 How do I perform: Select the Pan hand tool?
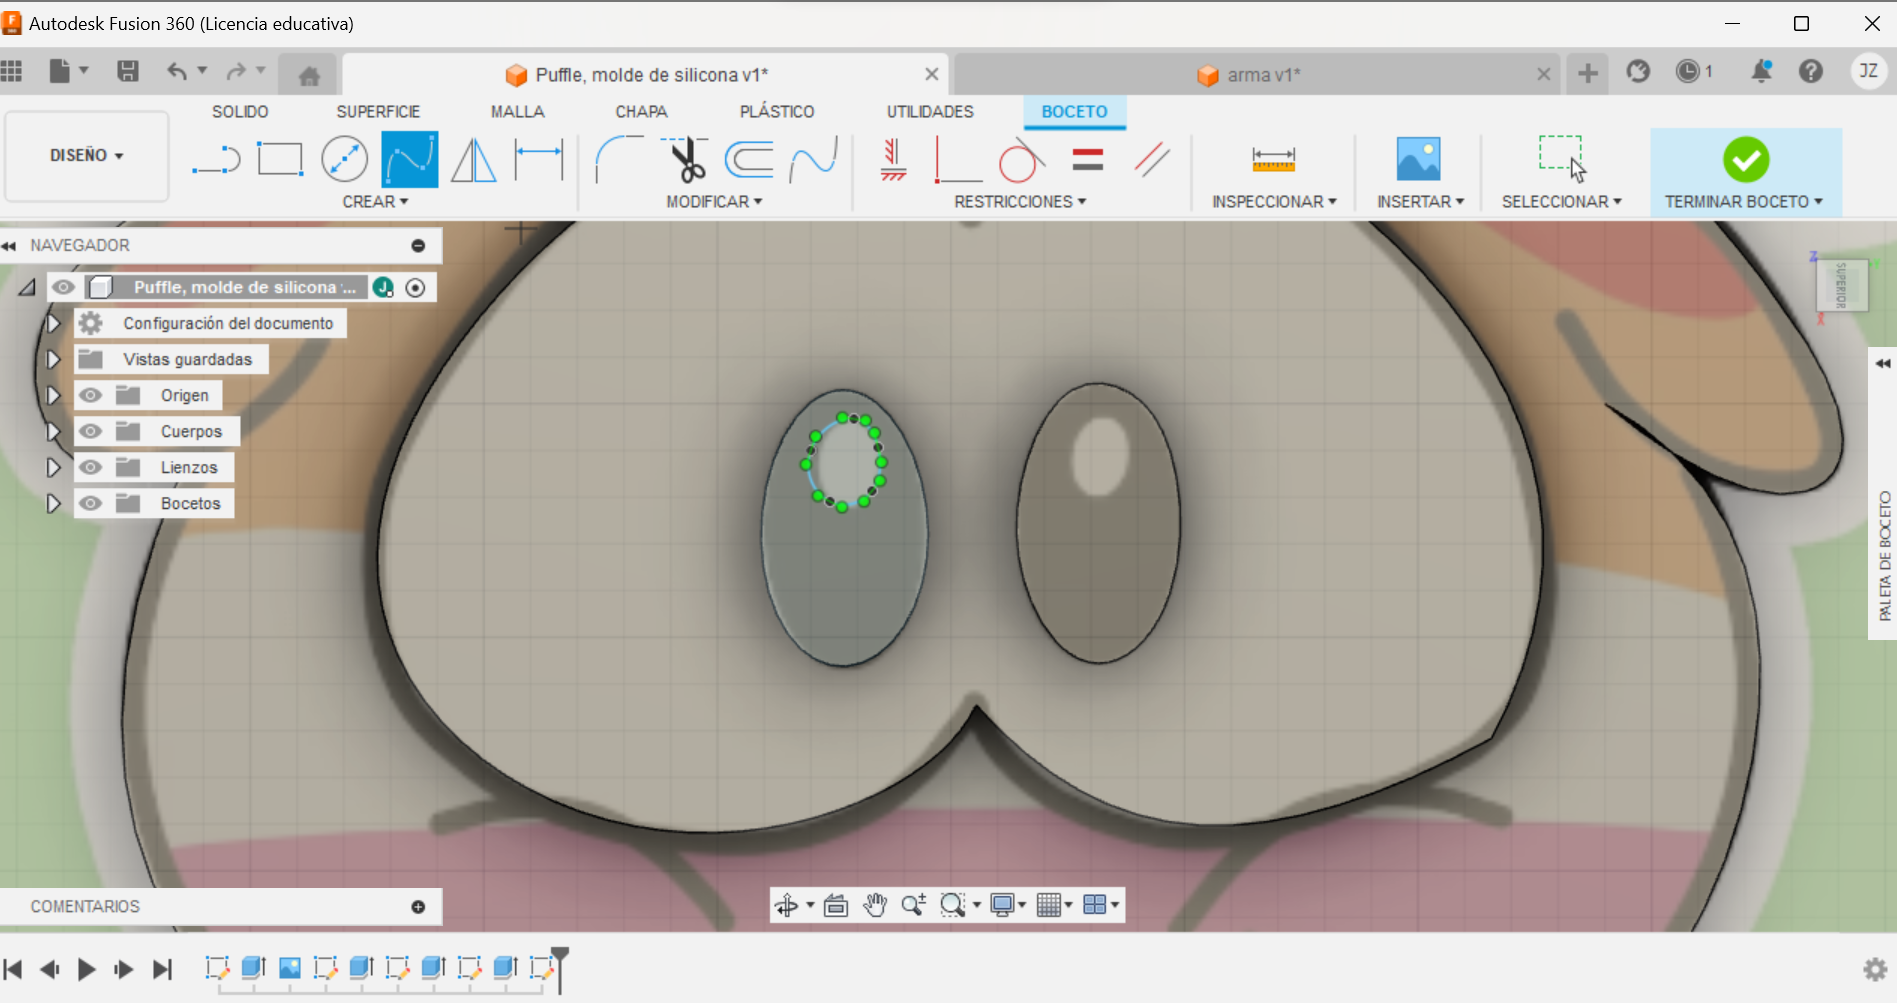pos(875,905)
